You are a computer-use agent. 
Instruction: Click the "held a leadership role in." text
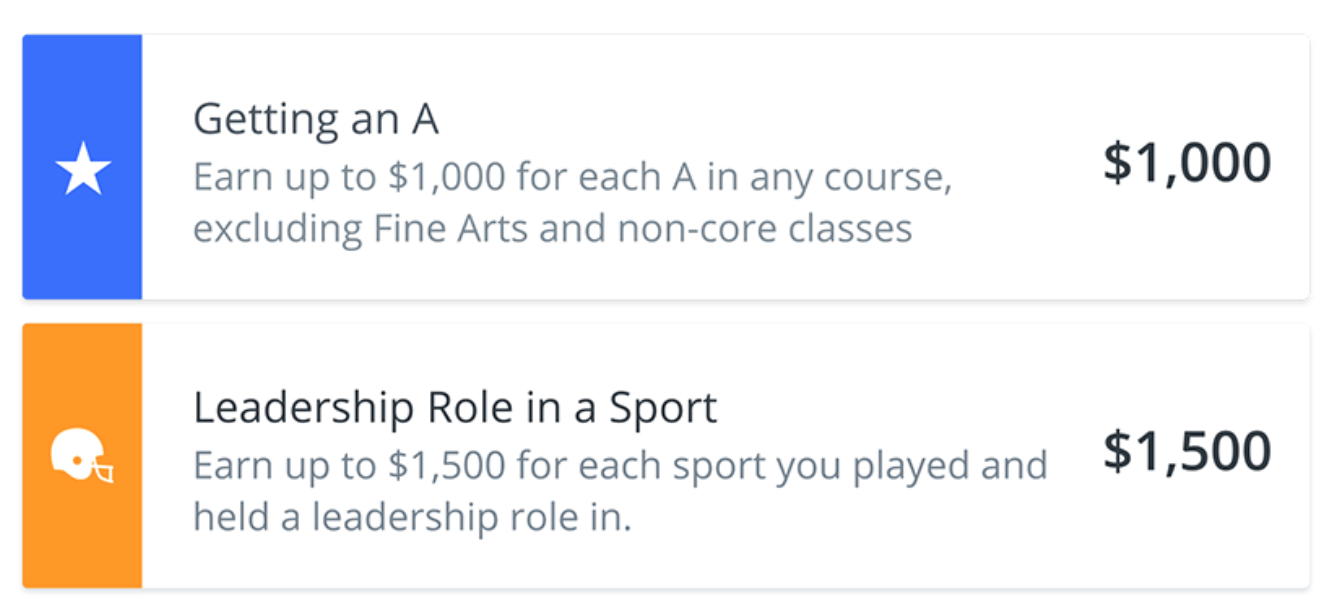[x=413, y=517]
